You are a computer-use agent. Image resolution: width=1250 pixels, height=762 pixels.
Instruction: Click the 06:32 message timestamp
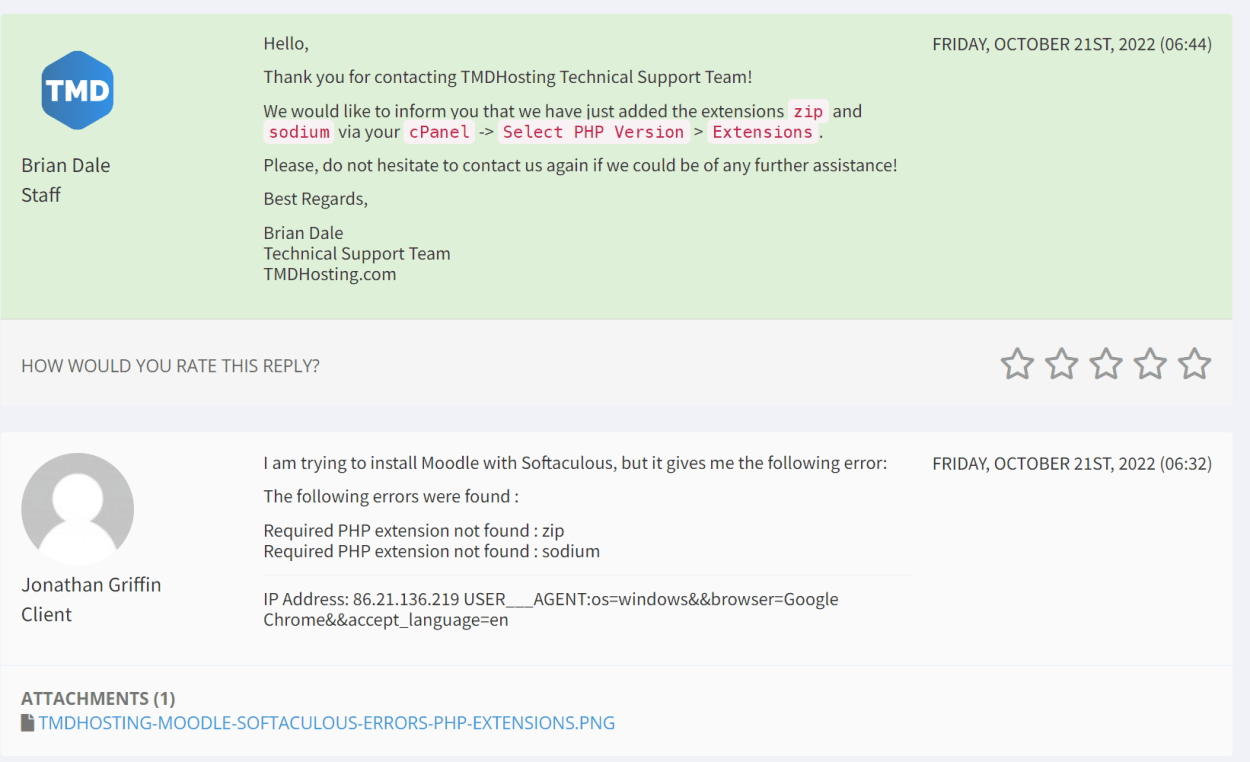[1072, 464]
